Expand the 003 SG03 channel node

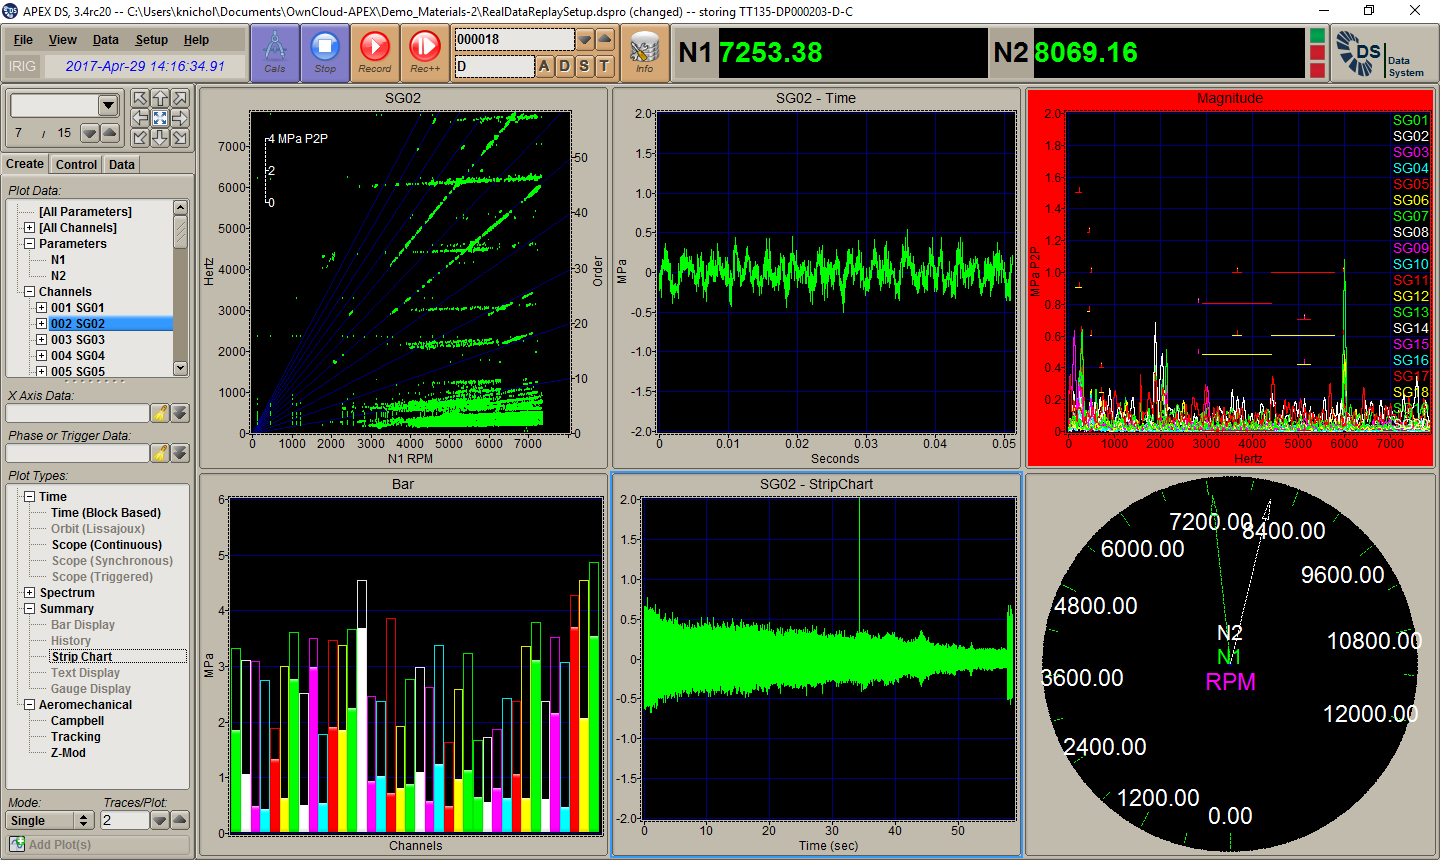point(41,340)
